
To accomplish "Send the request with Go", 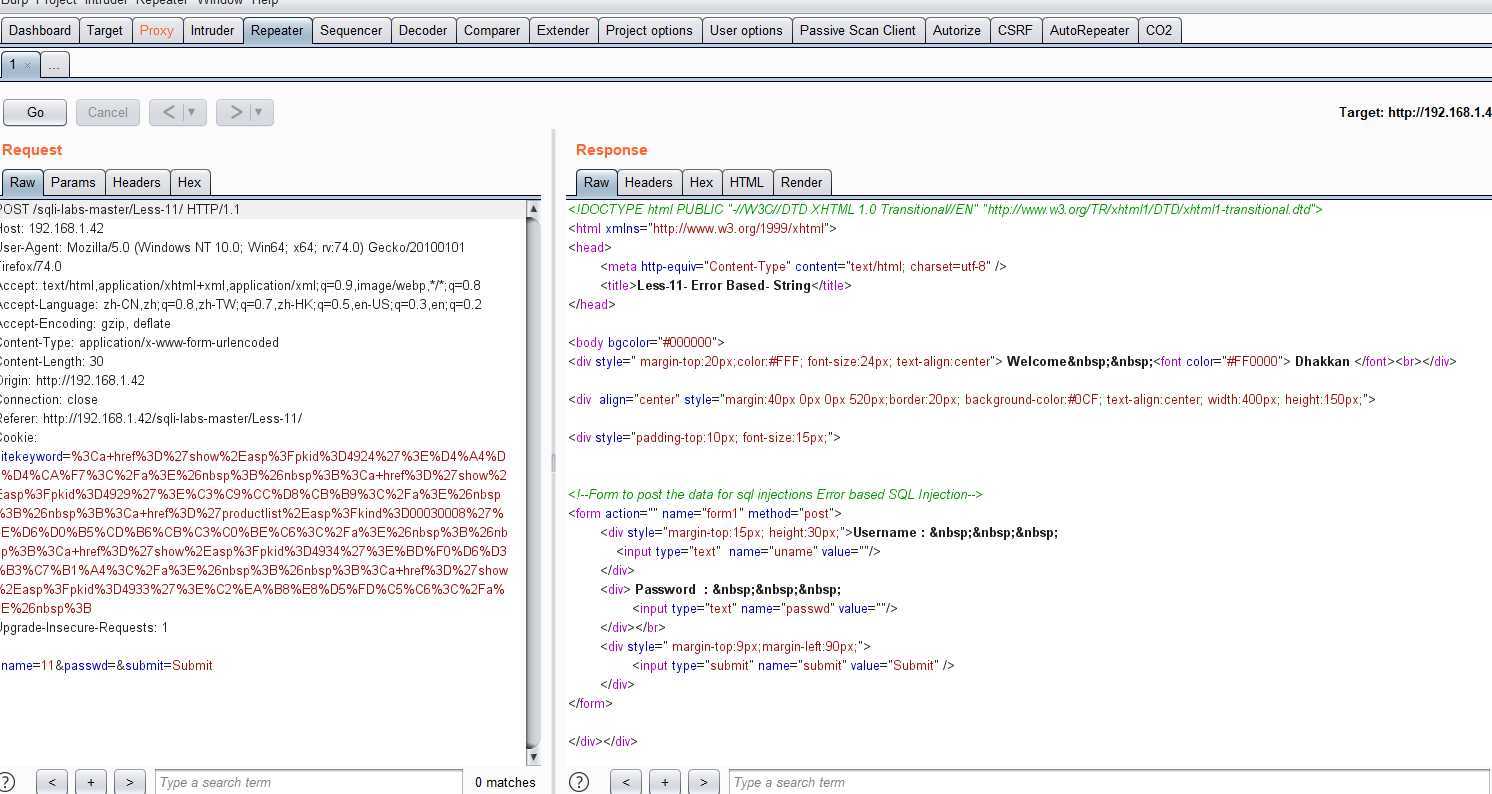I will [x=35, y=112].
